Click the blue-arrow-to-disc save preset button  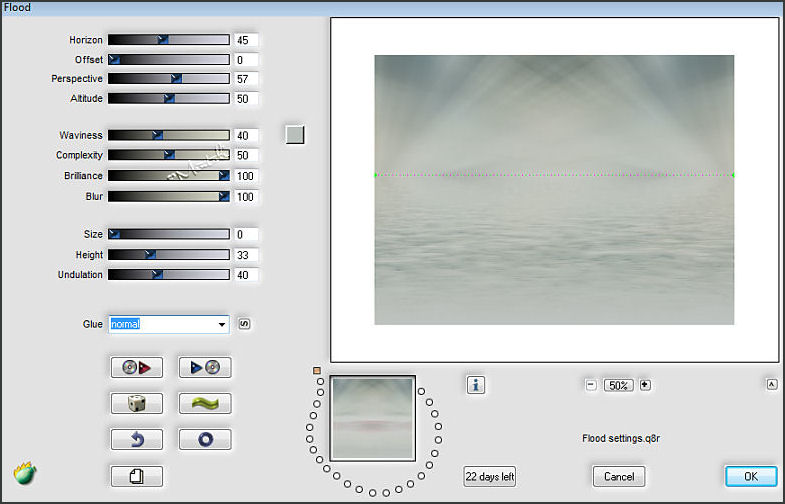pyautogui.click(x=205, y=367)
